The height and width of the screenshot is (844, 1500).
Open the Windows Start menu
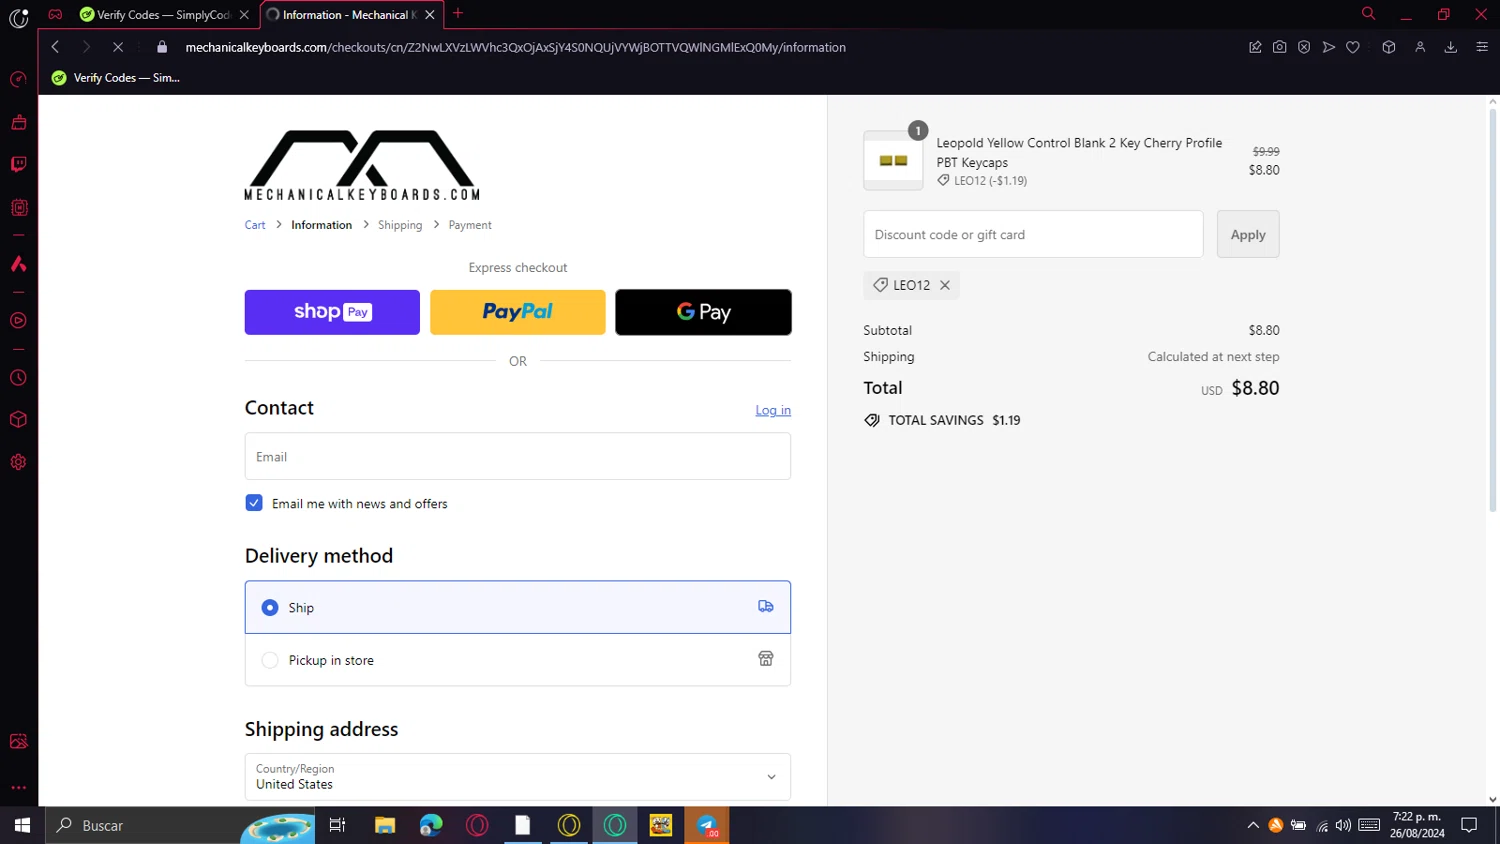click(22, 825)
